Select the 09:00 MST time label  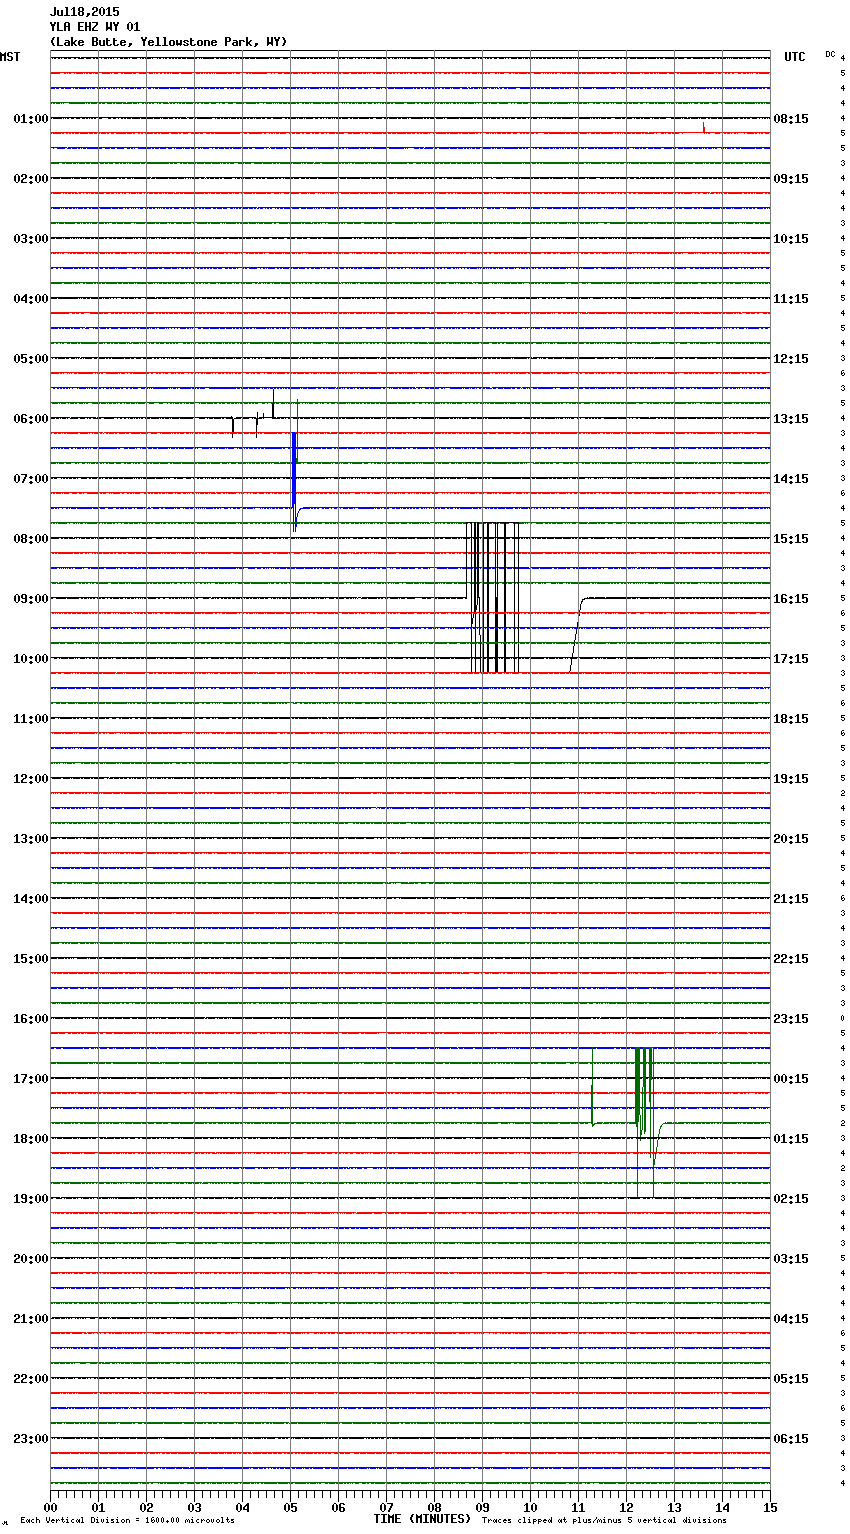(30, 599)
